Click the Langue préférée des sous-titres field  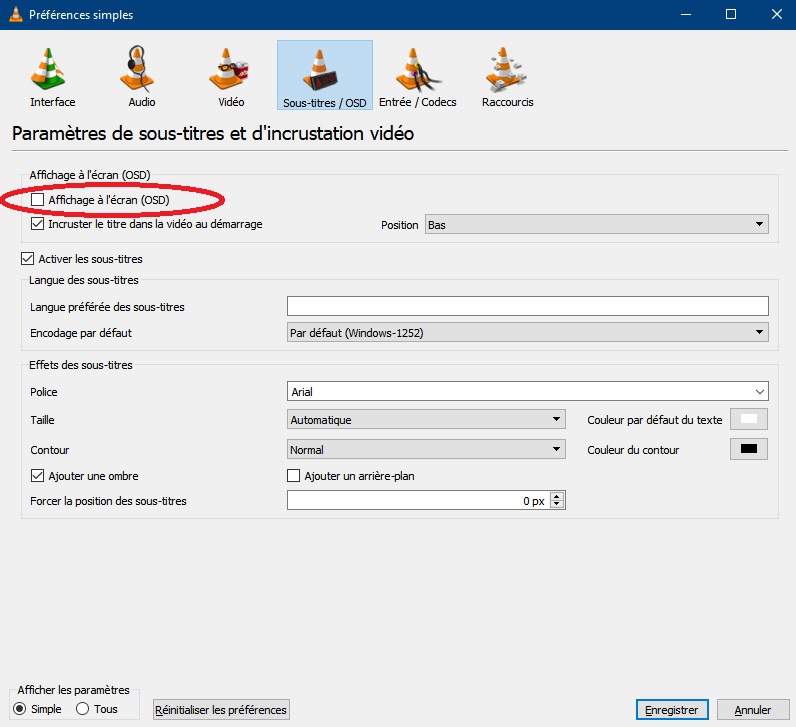(x=527, y=306)
